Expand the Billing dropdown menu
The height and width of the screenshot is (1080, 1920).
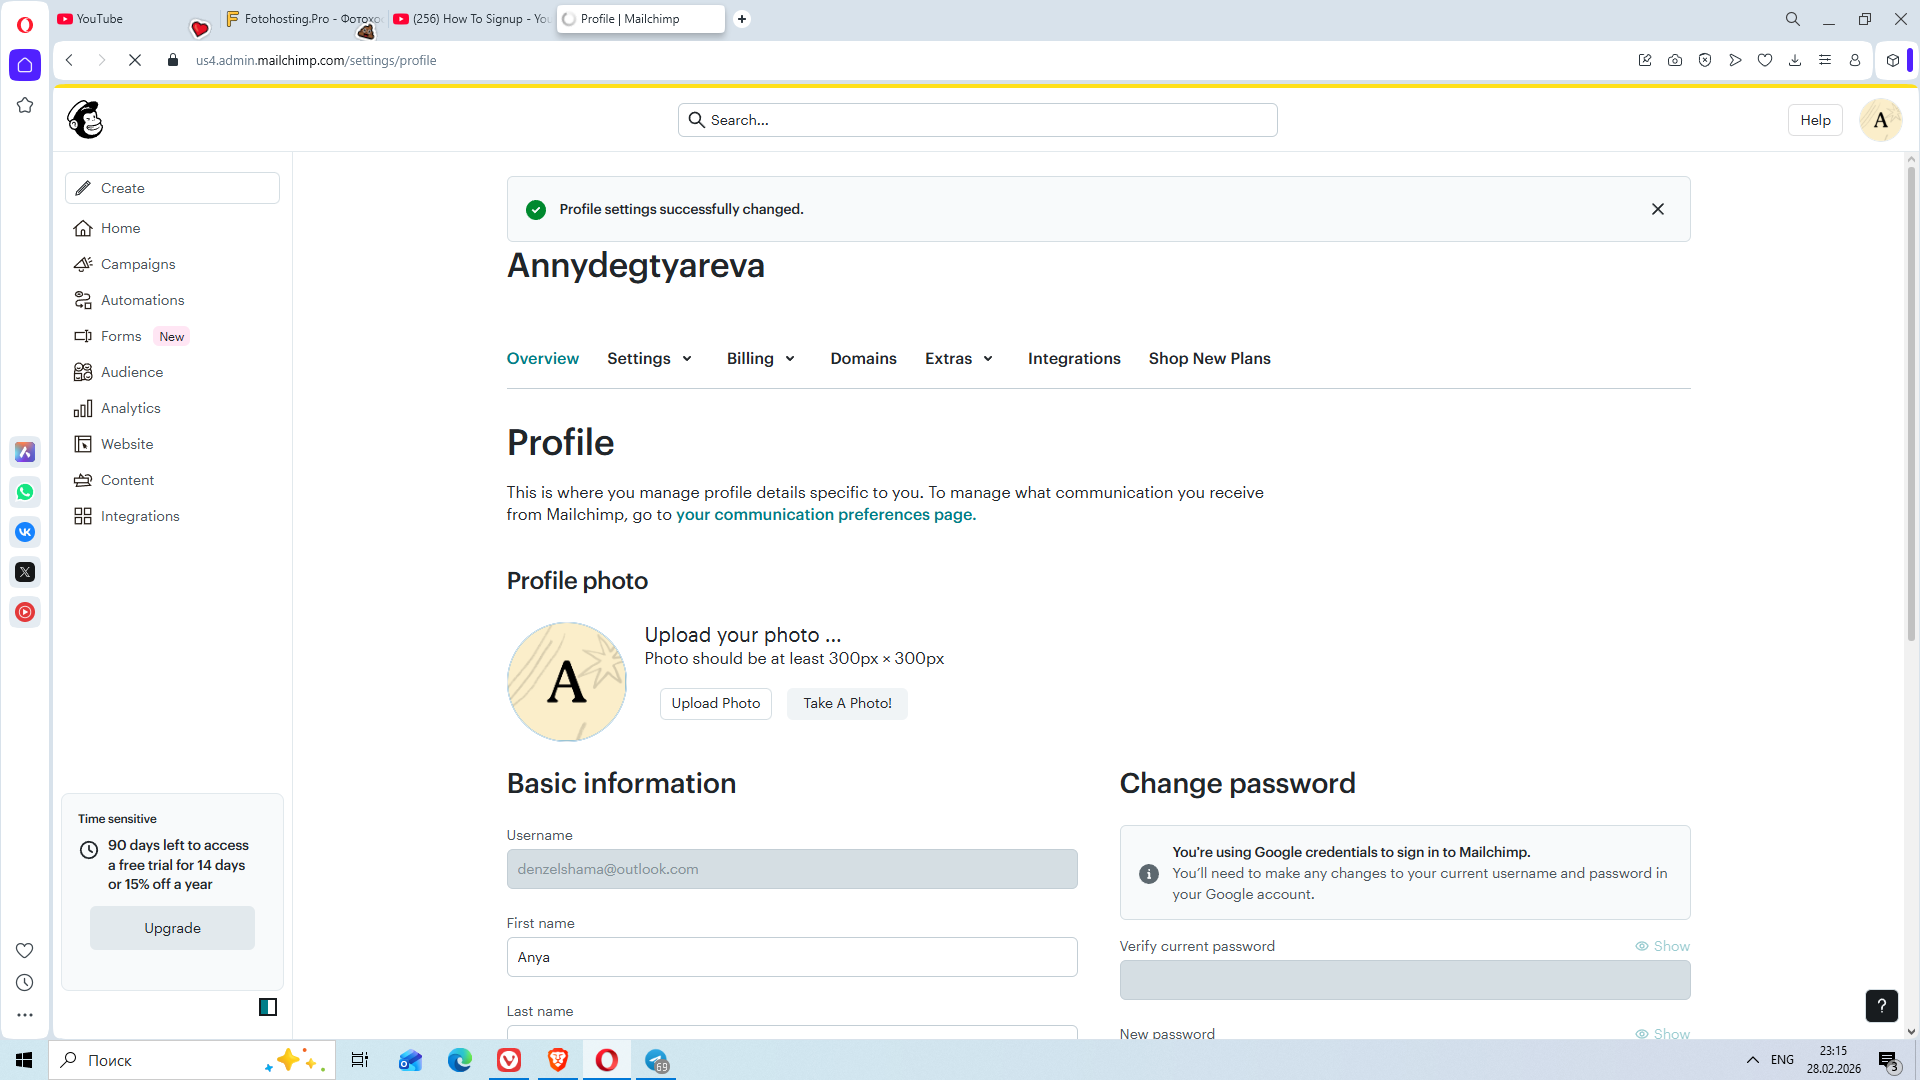[x=761, y=358]
